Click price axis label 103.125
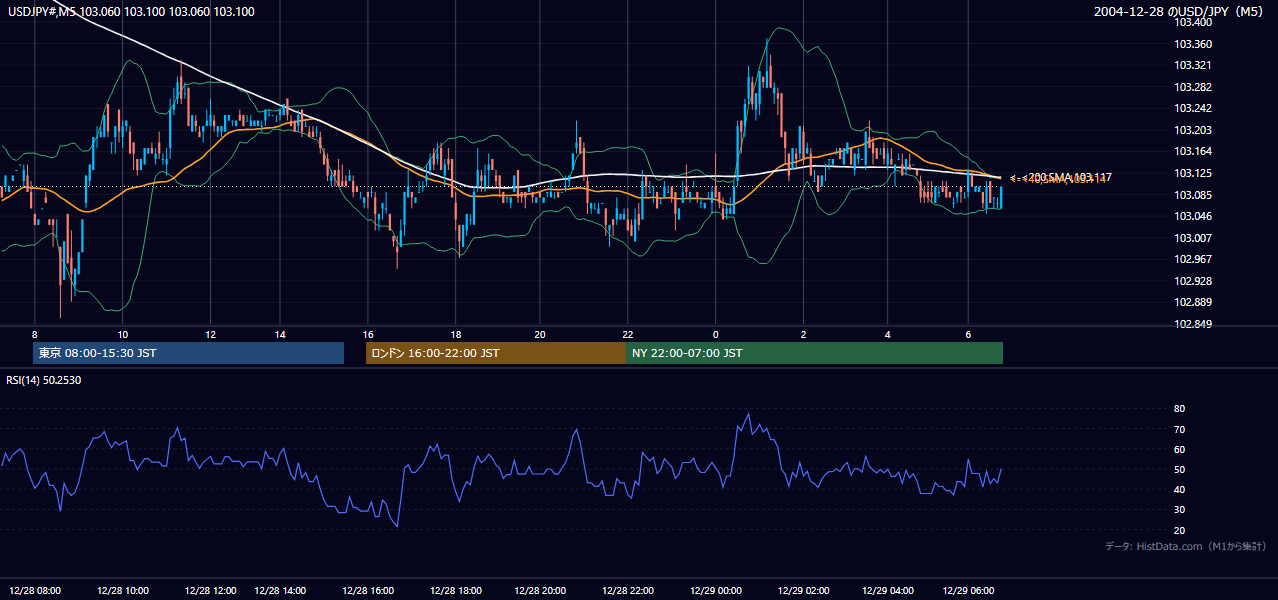 pyautogui.click(x=1193, y=173)
